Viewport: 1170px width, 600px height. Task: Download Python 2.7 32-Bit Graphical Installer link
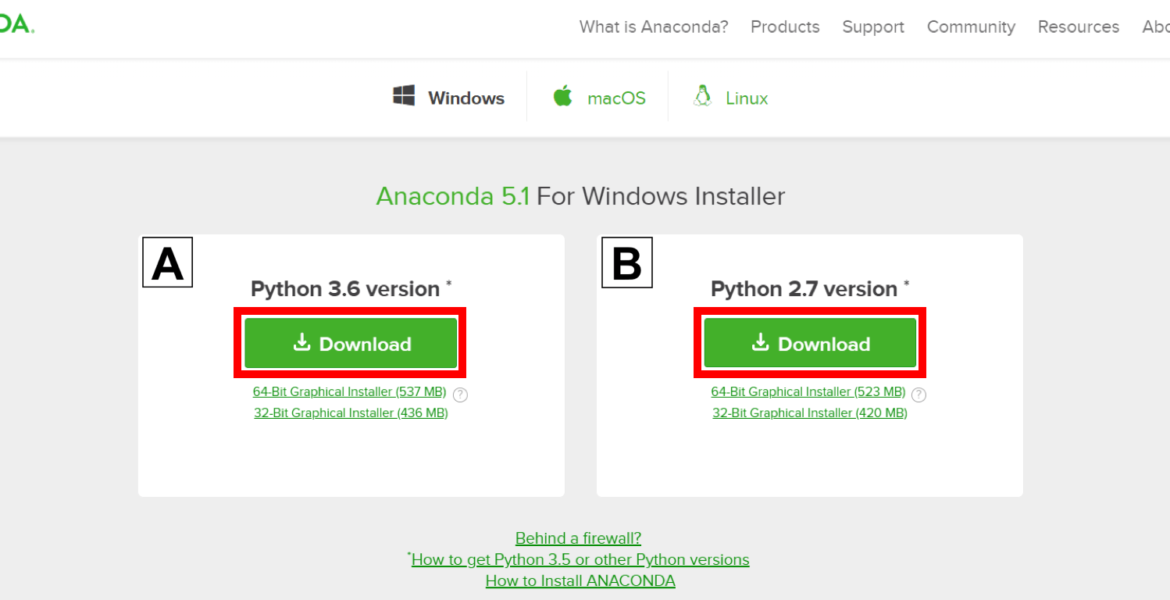click(x=810, y=413)
